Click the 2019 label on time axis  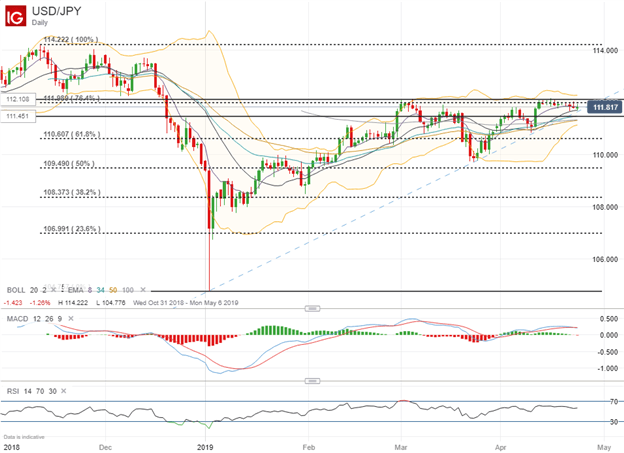(x=205, y=447)
